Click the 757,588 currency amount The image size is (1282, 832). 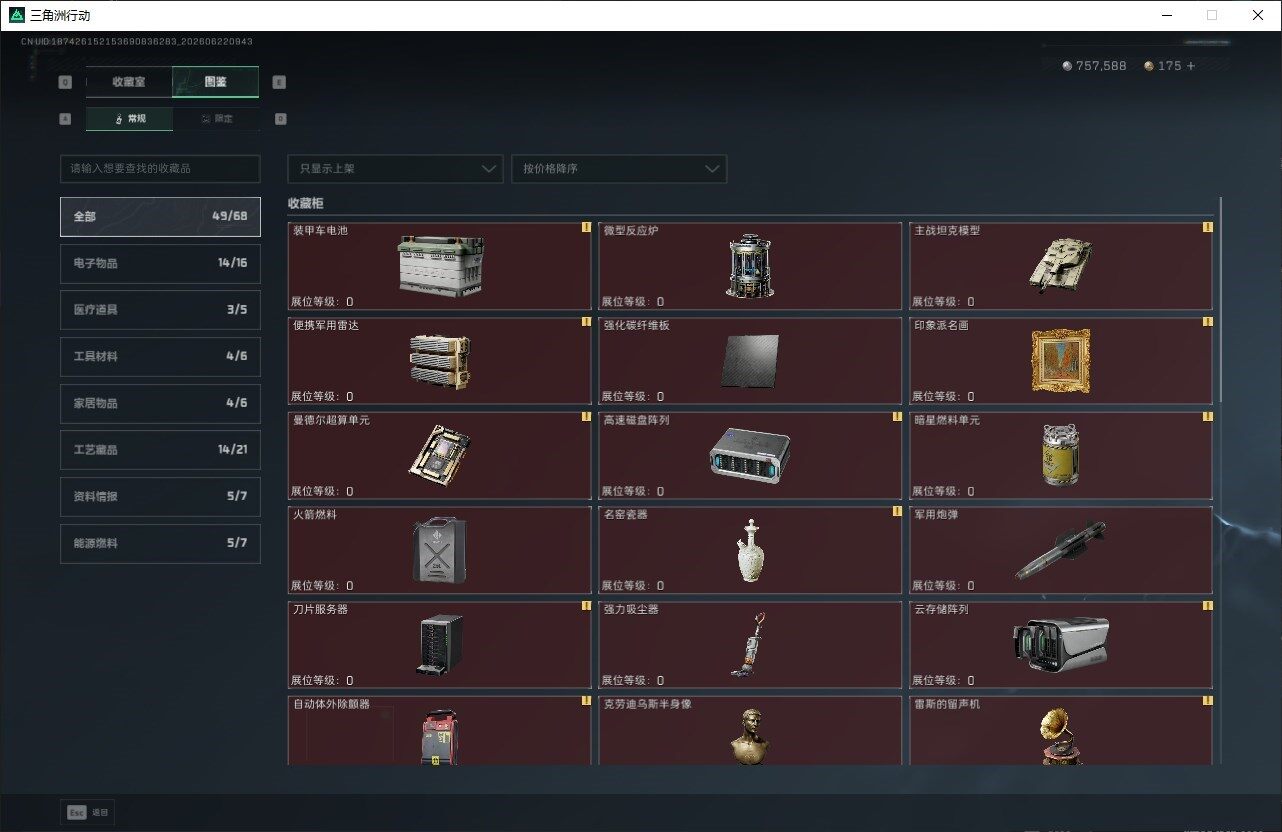[1101, 66]
